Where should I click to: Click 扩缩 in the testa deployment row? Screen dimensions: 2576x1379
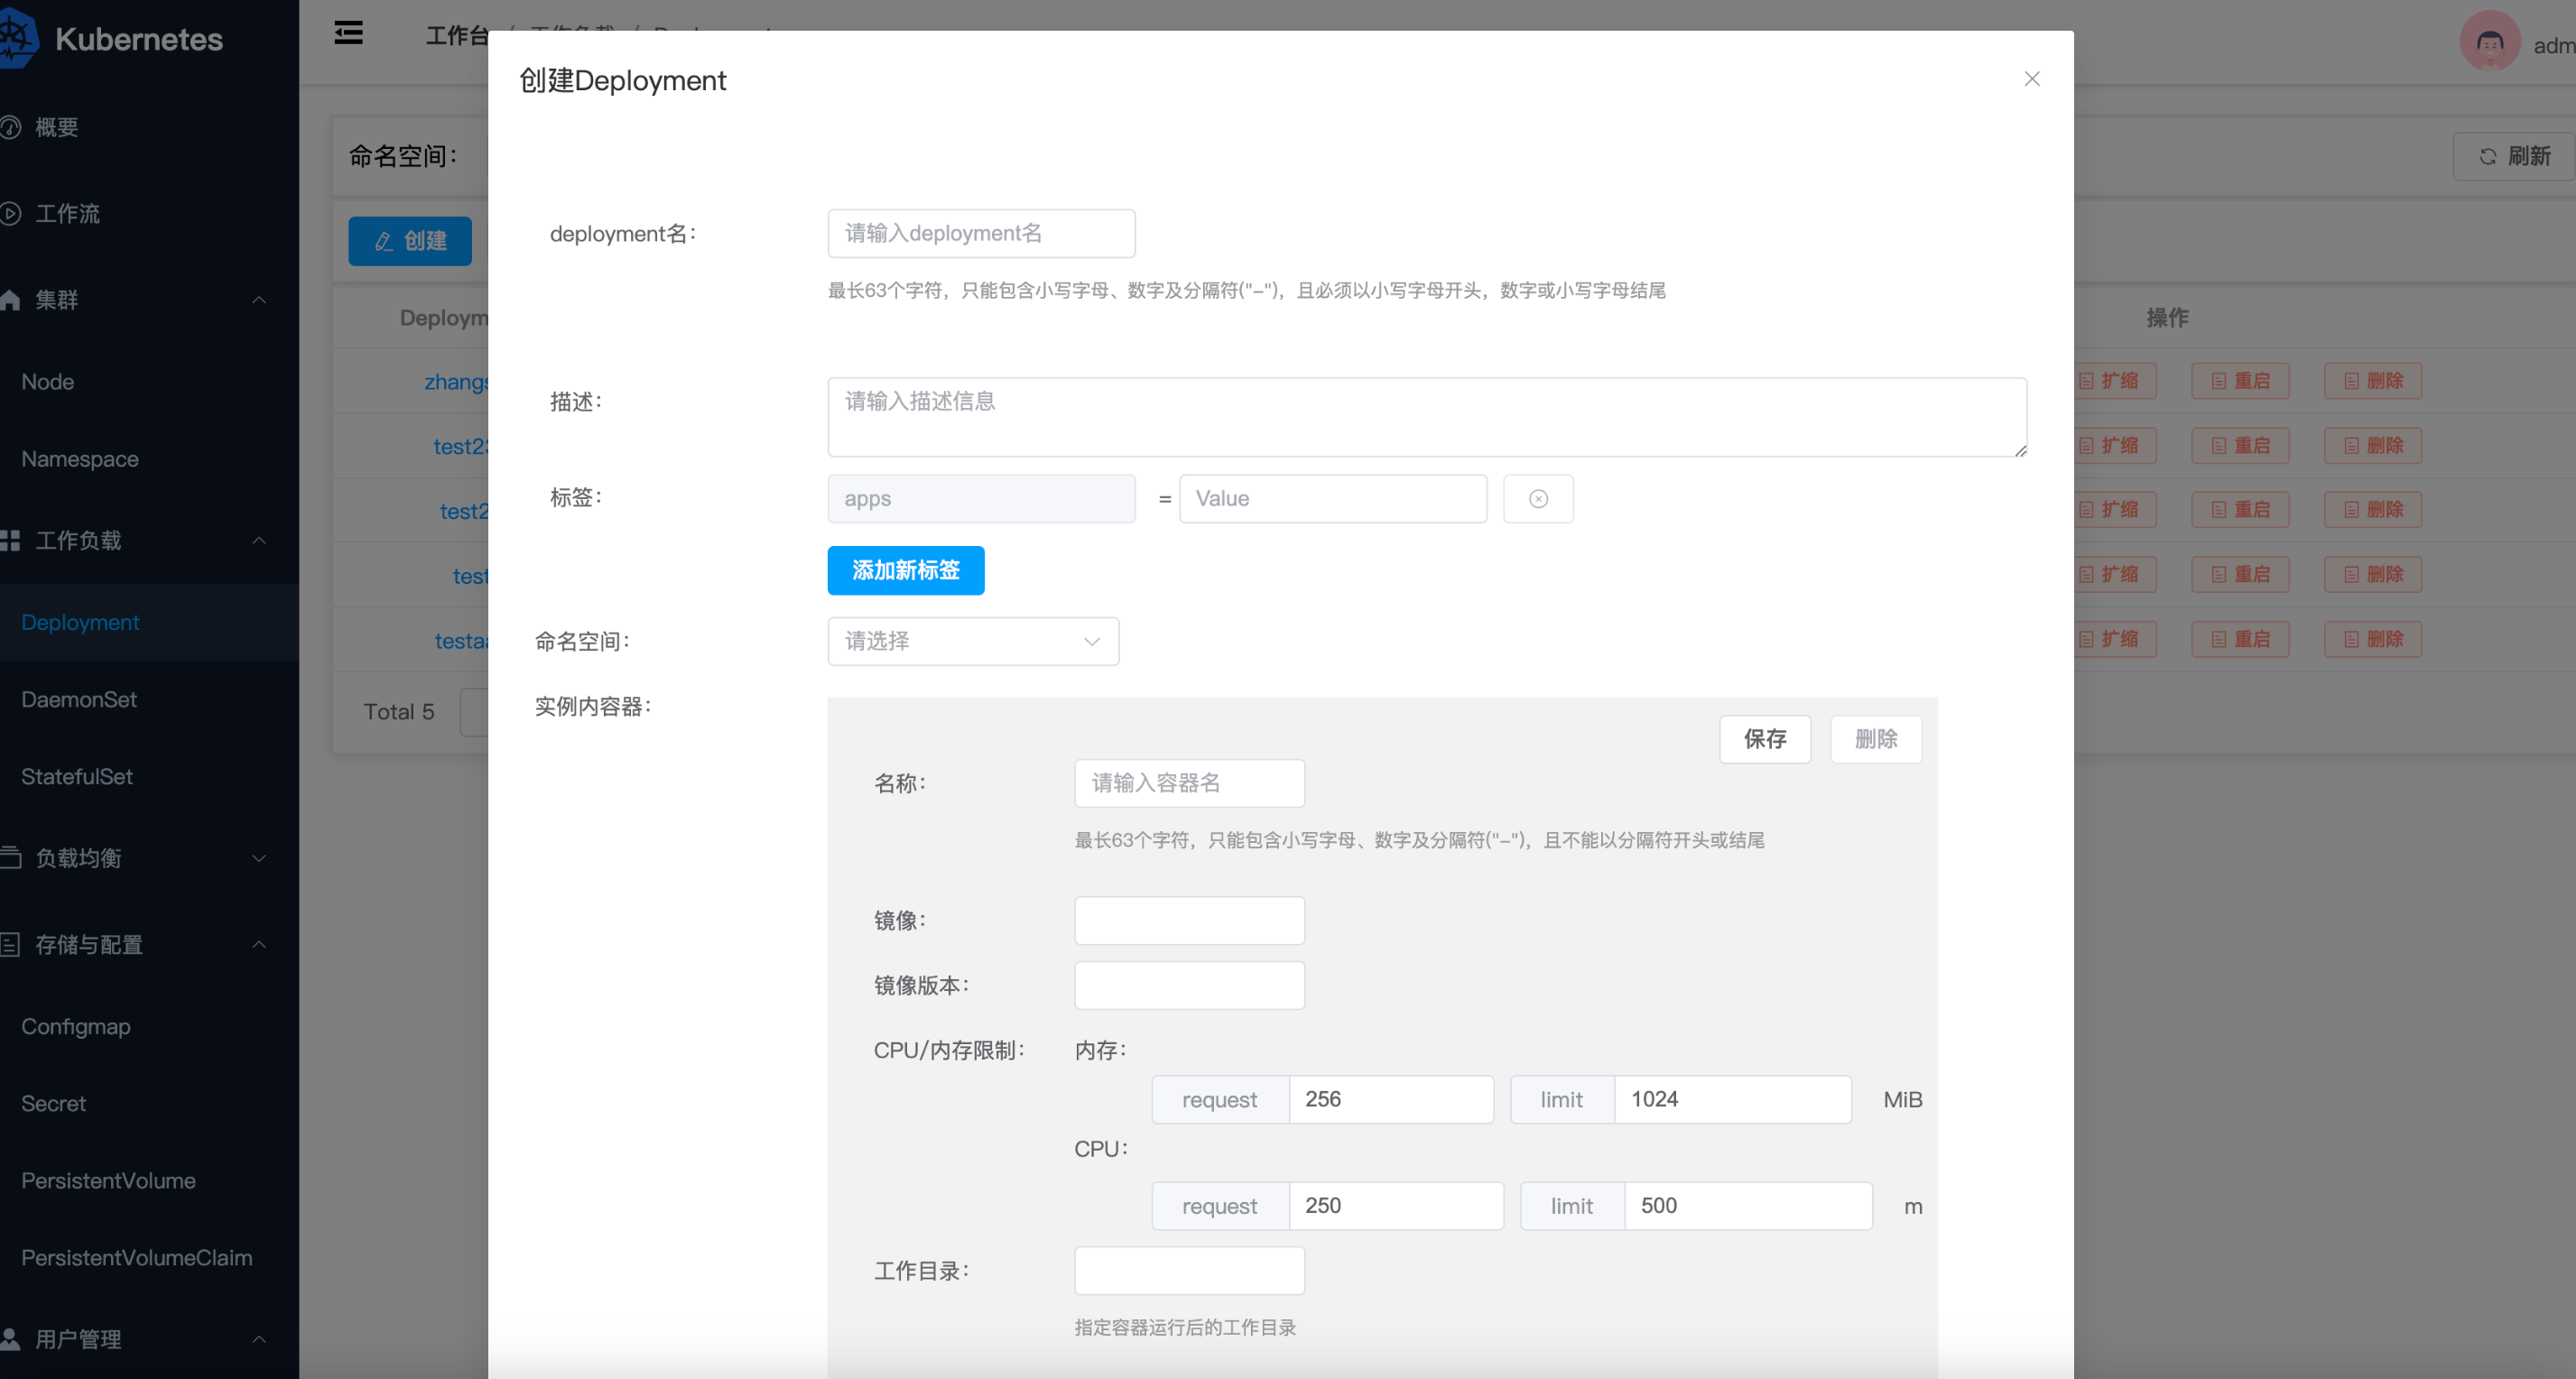(x=2113, y=639)
